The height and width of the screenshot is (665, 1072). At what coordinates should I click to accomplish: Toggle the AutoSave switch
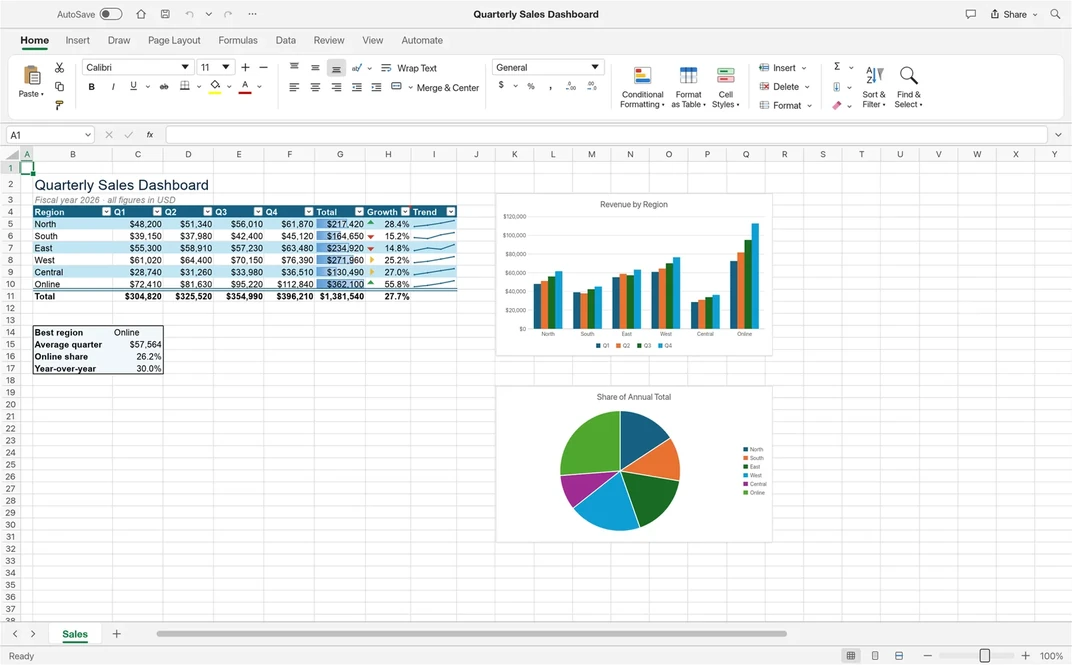(x=111, y=14)
